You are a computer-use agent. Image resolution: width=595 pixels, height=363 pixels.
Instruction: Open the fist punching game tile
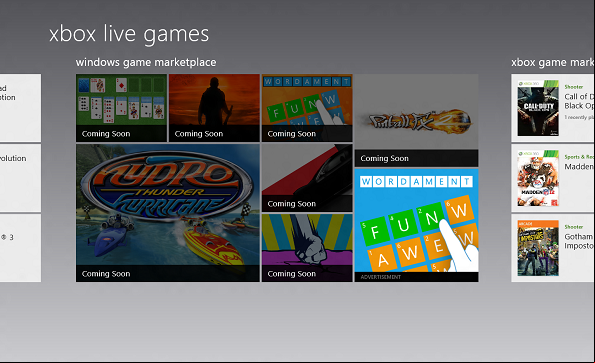[307, 248]
